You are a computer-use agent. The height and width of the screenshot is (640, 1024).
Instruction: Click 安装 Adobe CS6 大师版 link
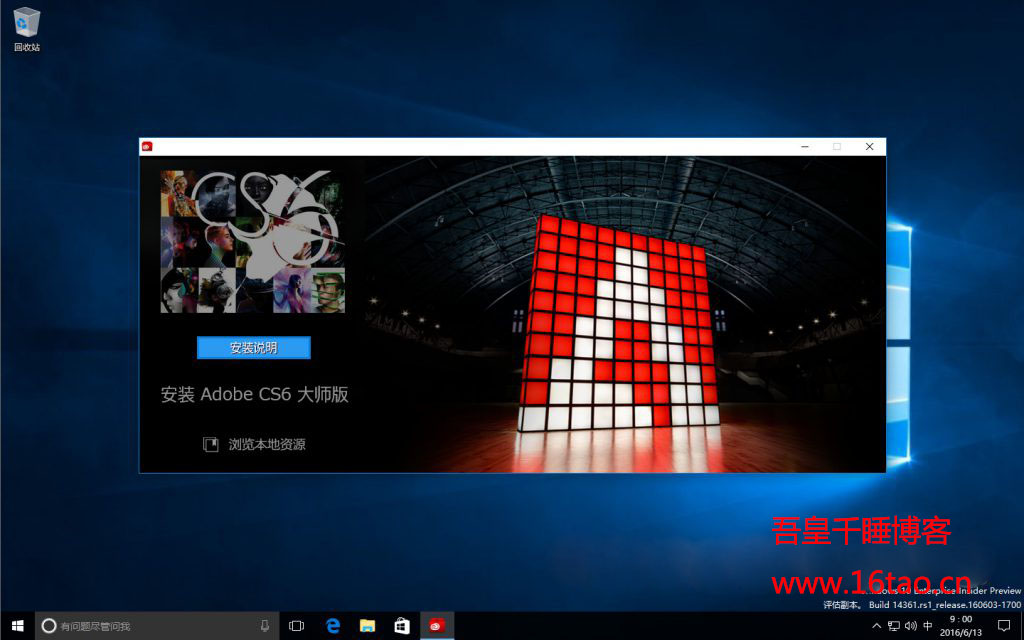[x=254, y=395]
